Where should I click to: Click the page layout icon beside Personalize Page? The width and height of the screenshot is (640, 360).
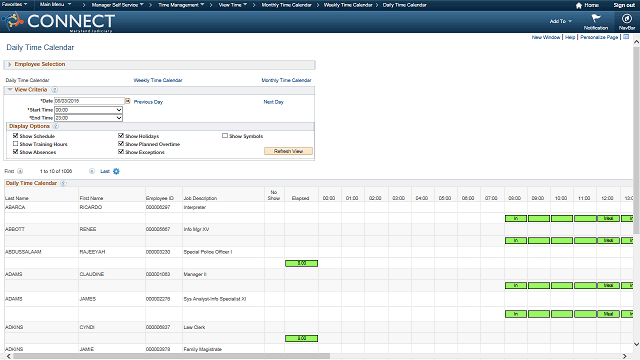(x=626, y=37)
